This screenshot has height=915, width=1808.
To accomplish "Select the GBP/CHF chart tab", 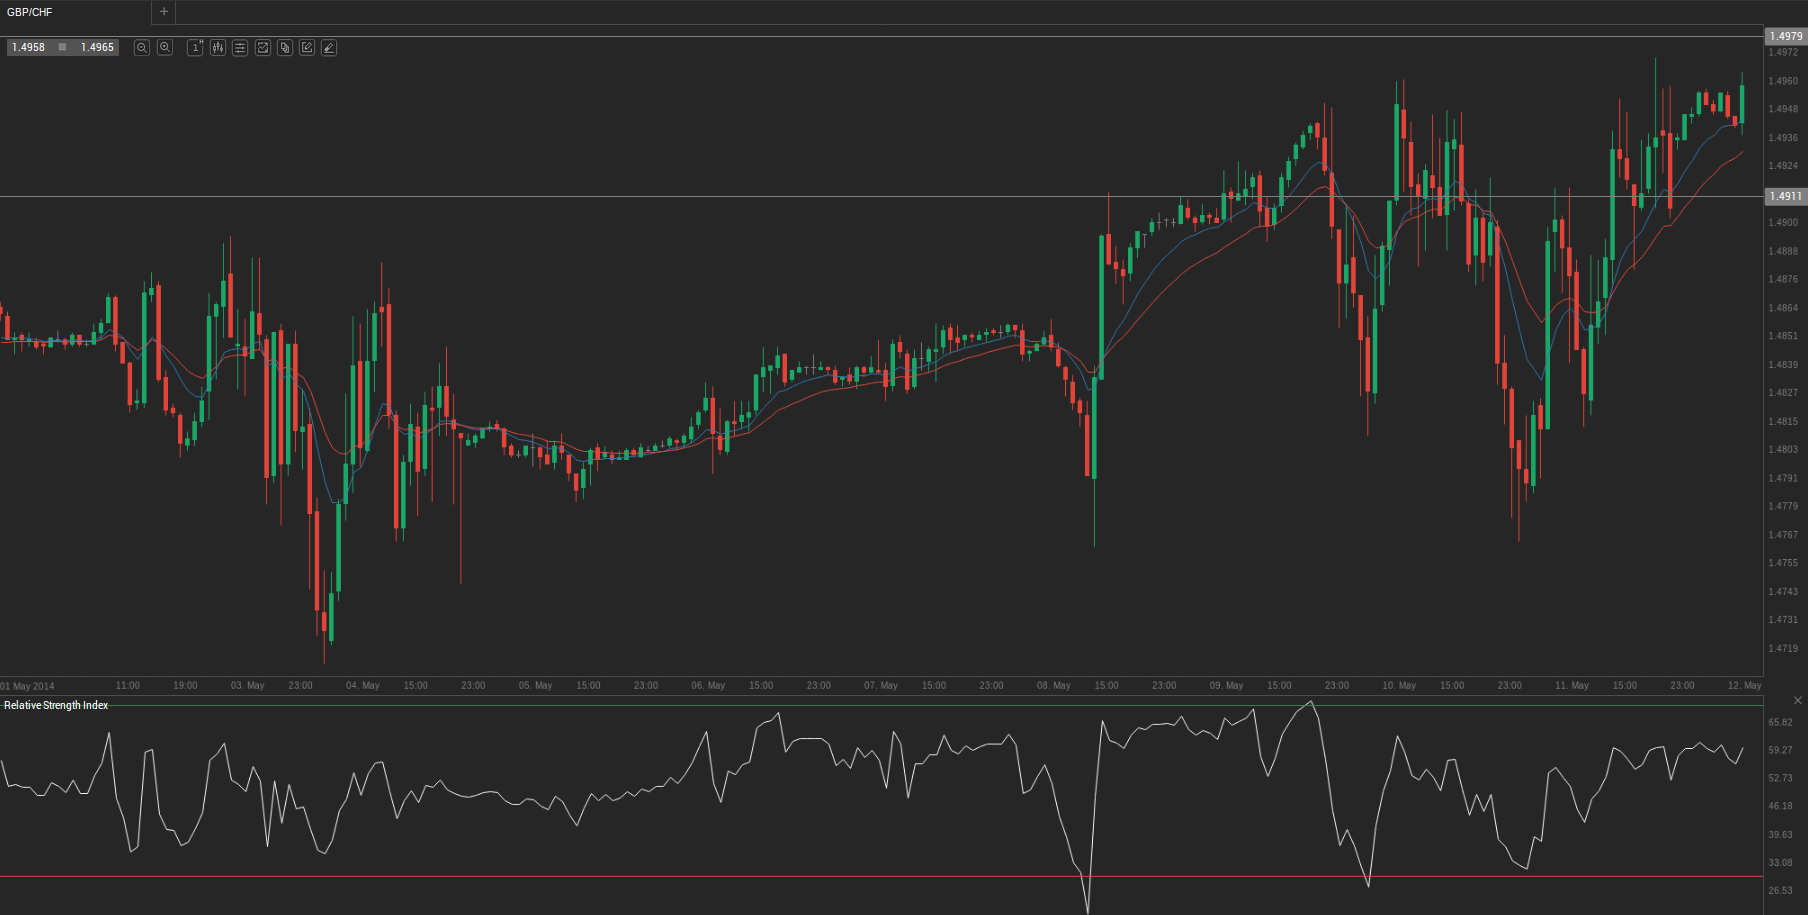I will point(30,12).
